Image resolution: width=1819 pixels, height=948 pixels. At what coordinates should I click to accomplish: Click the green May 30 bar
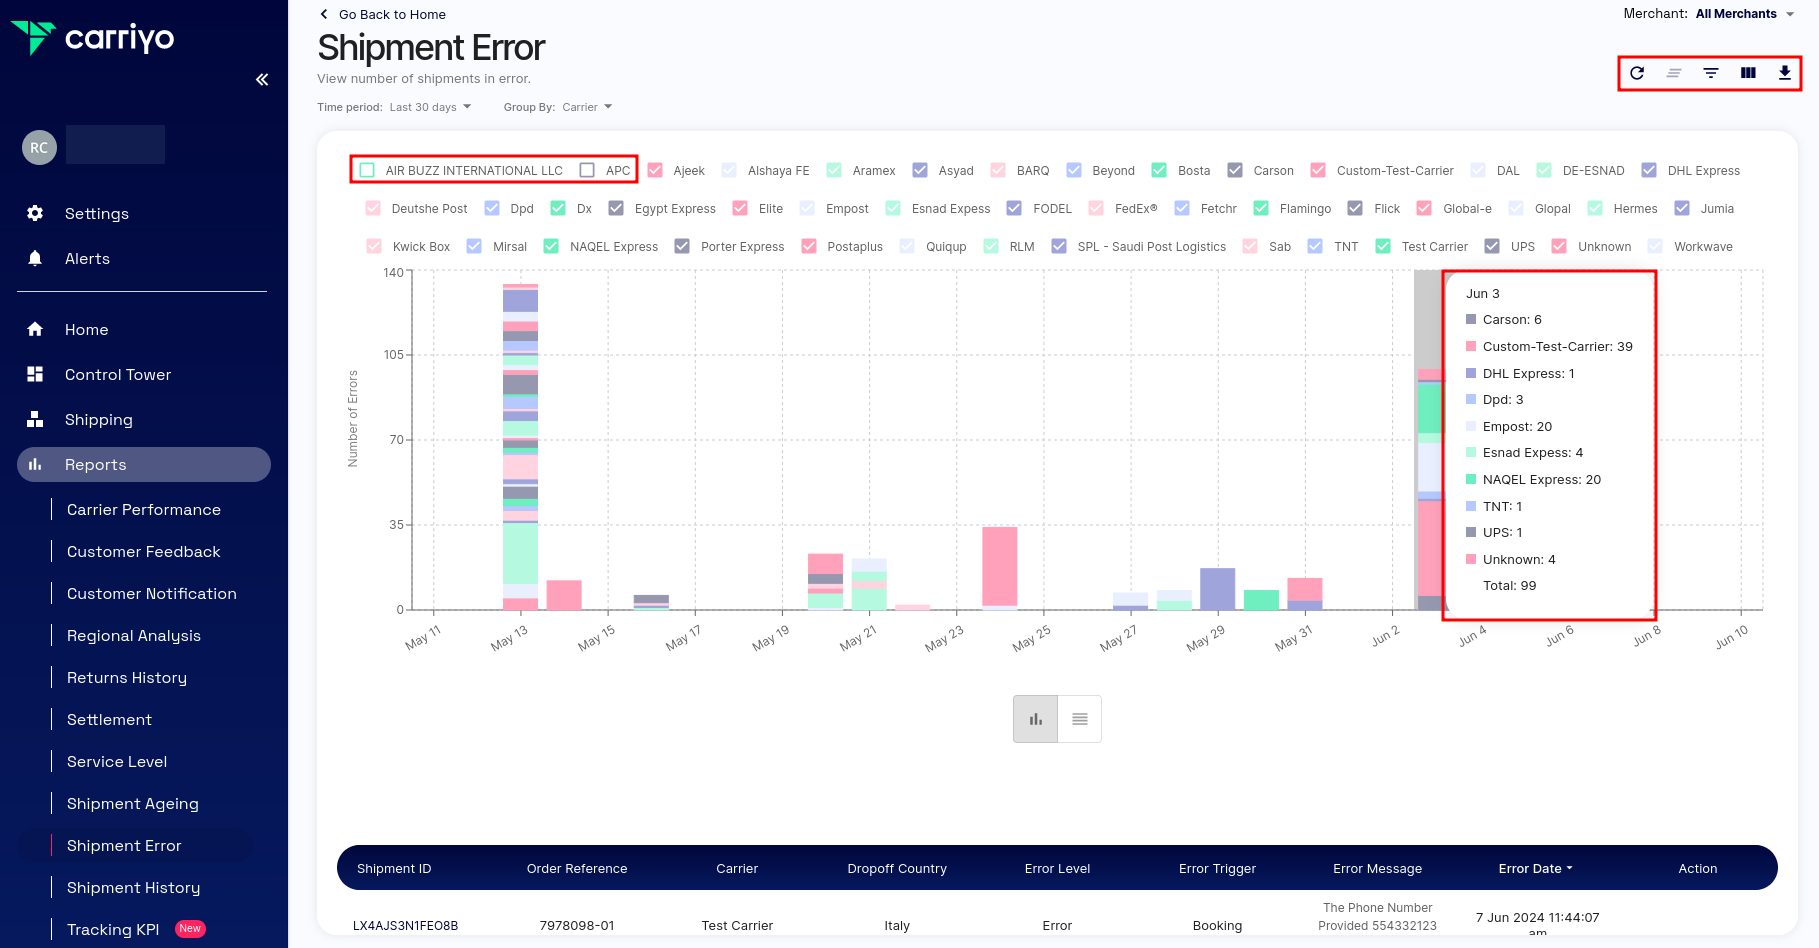[1261, 600]
